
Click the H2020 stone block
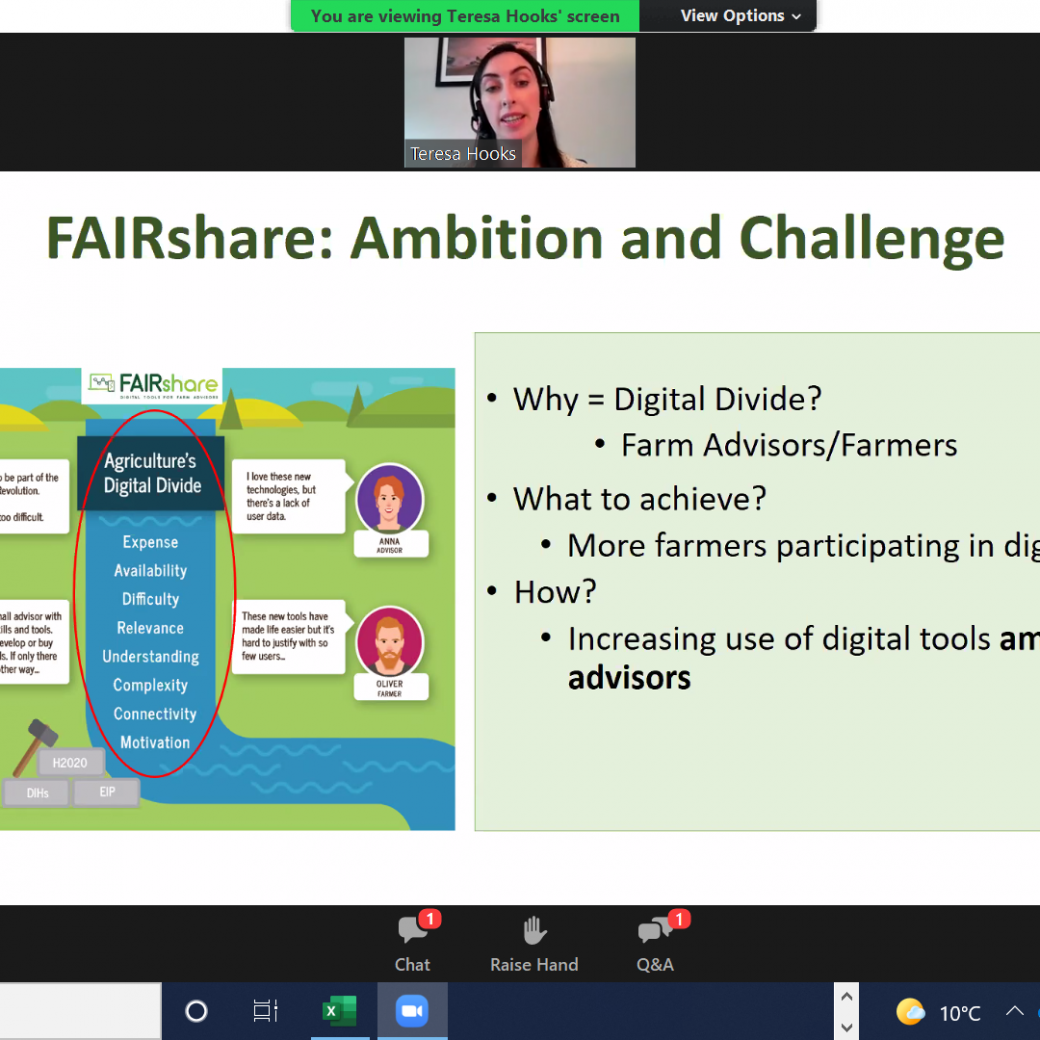70,763
